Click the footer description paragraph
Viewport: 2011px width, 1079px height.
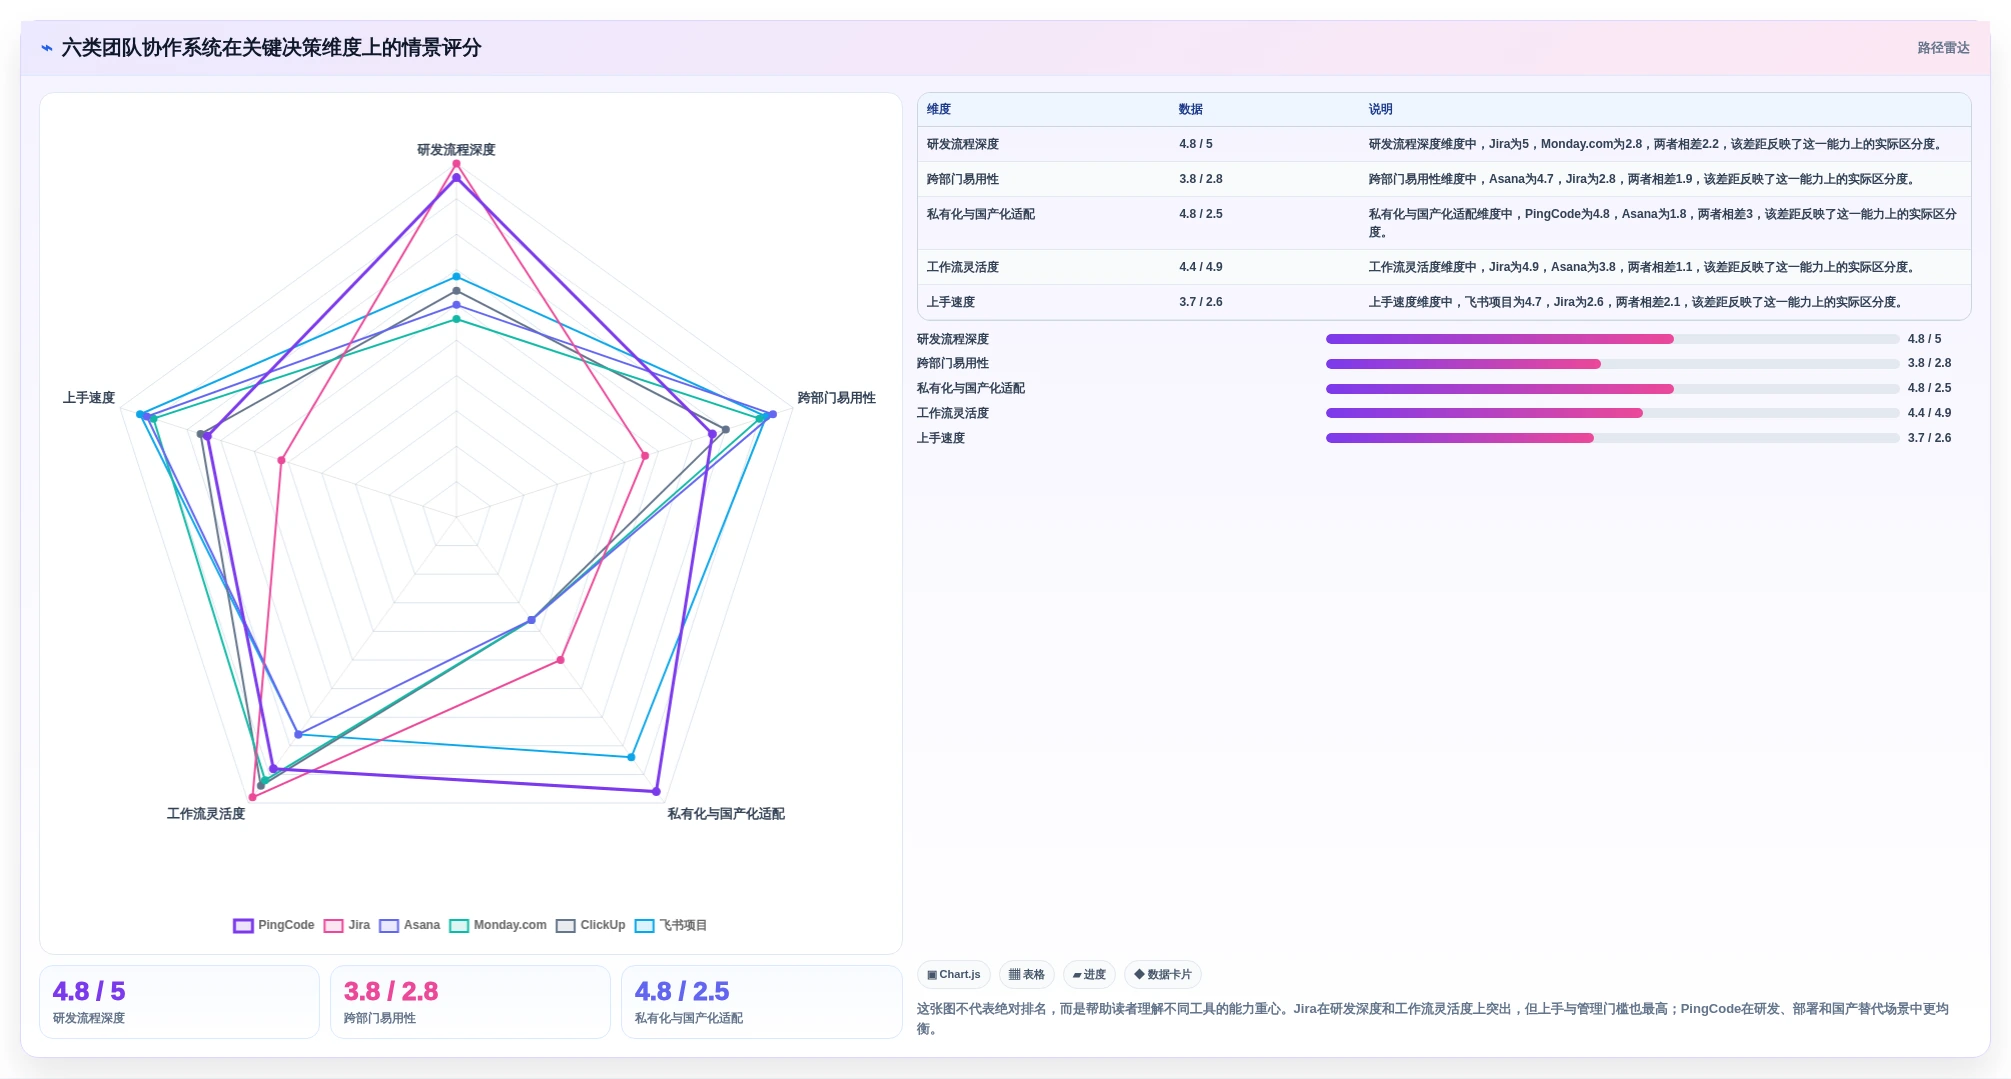tap(1433, 1019)
